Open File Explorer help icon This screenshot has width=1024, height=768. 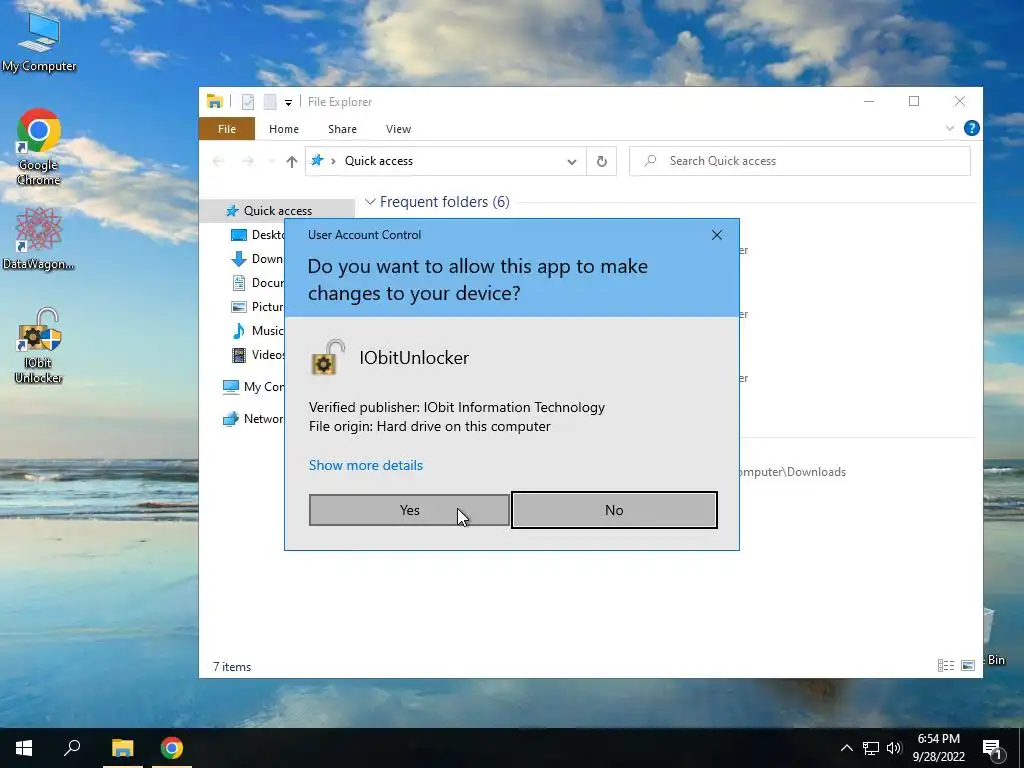coord(971,128)
